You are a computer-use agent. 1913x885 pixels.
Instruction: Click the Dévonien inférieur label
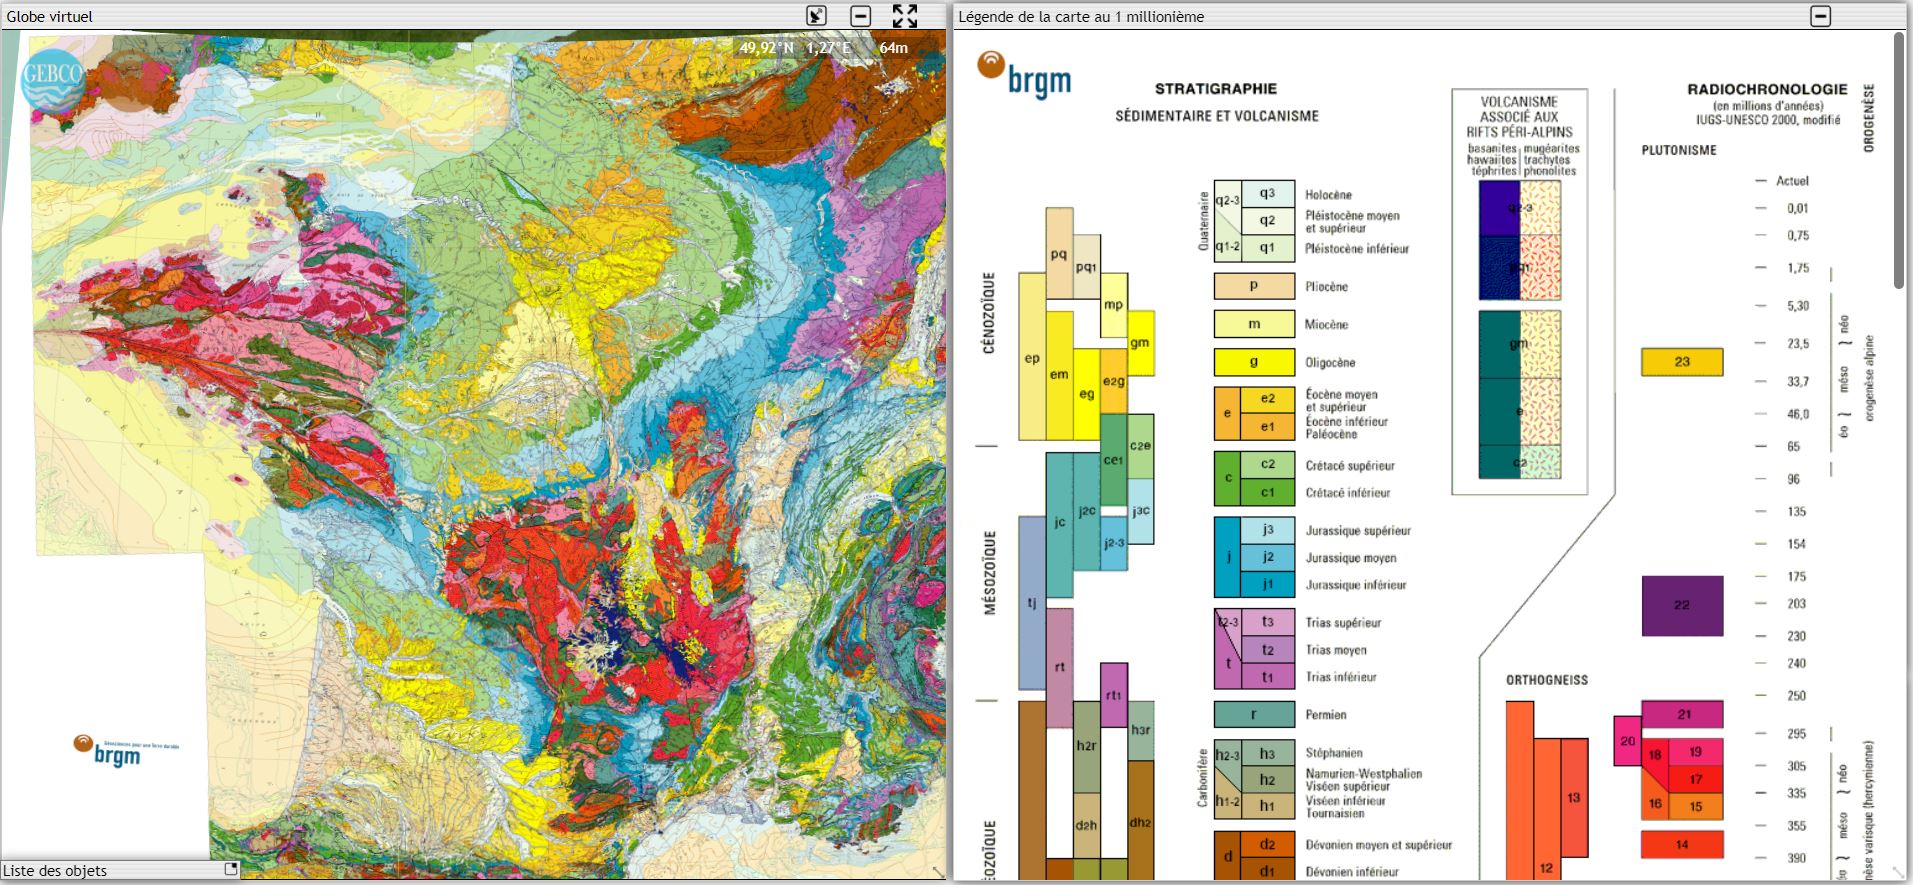1352,872
